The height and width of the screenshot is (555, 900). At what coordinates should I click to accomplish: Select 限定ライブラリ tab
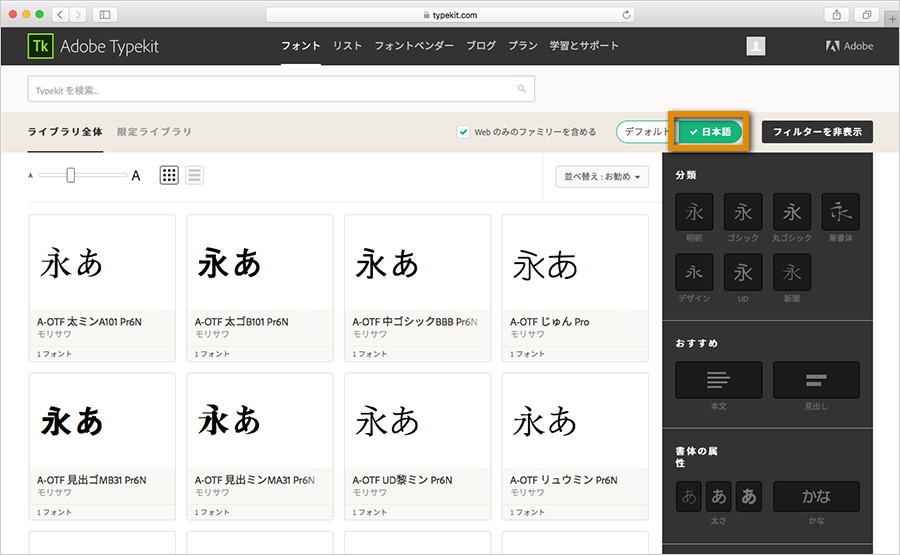coord(154,131)
